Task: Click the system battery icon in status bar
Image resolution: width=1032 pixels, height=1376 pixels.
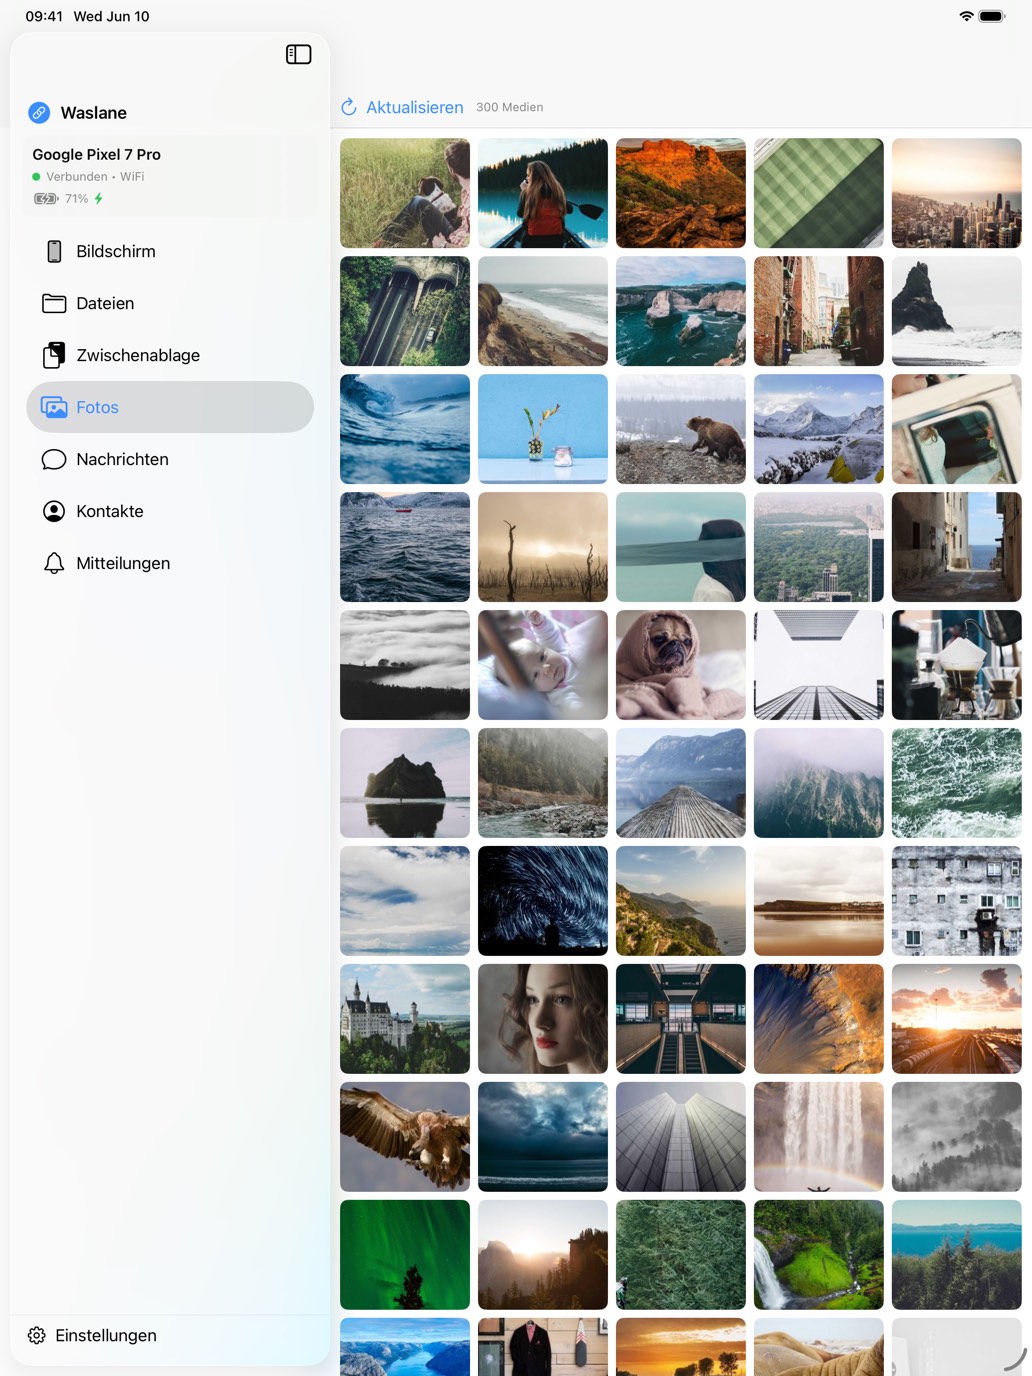Action: click(x=992, y=16)
